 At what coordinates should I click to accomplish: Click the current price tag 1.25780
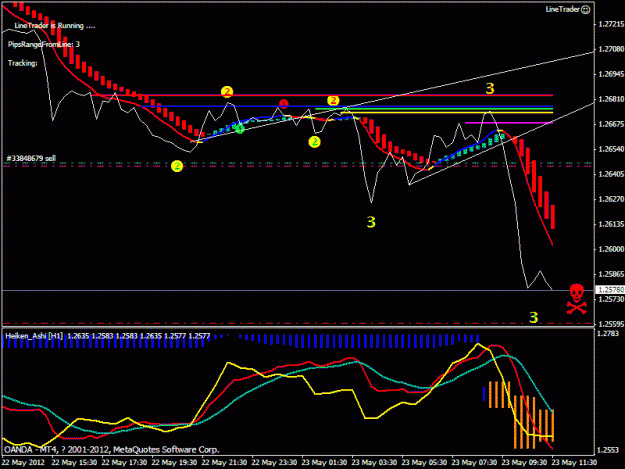tap(610, 290)
